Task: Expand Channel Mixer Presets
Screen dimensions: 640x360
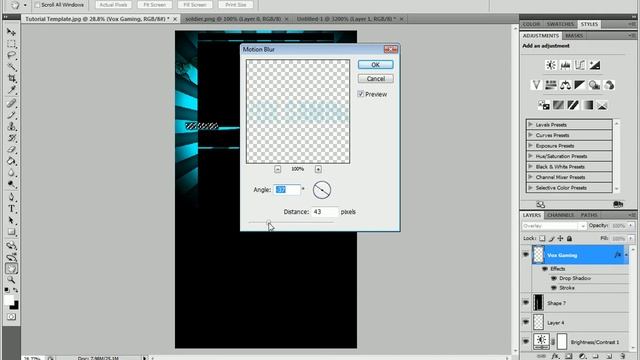Action: (x=530, y=177)
